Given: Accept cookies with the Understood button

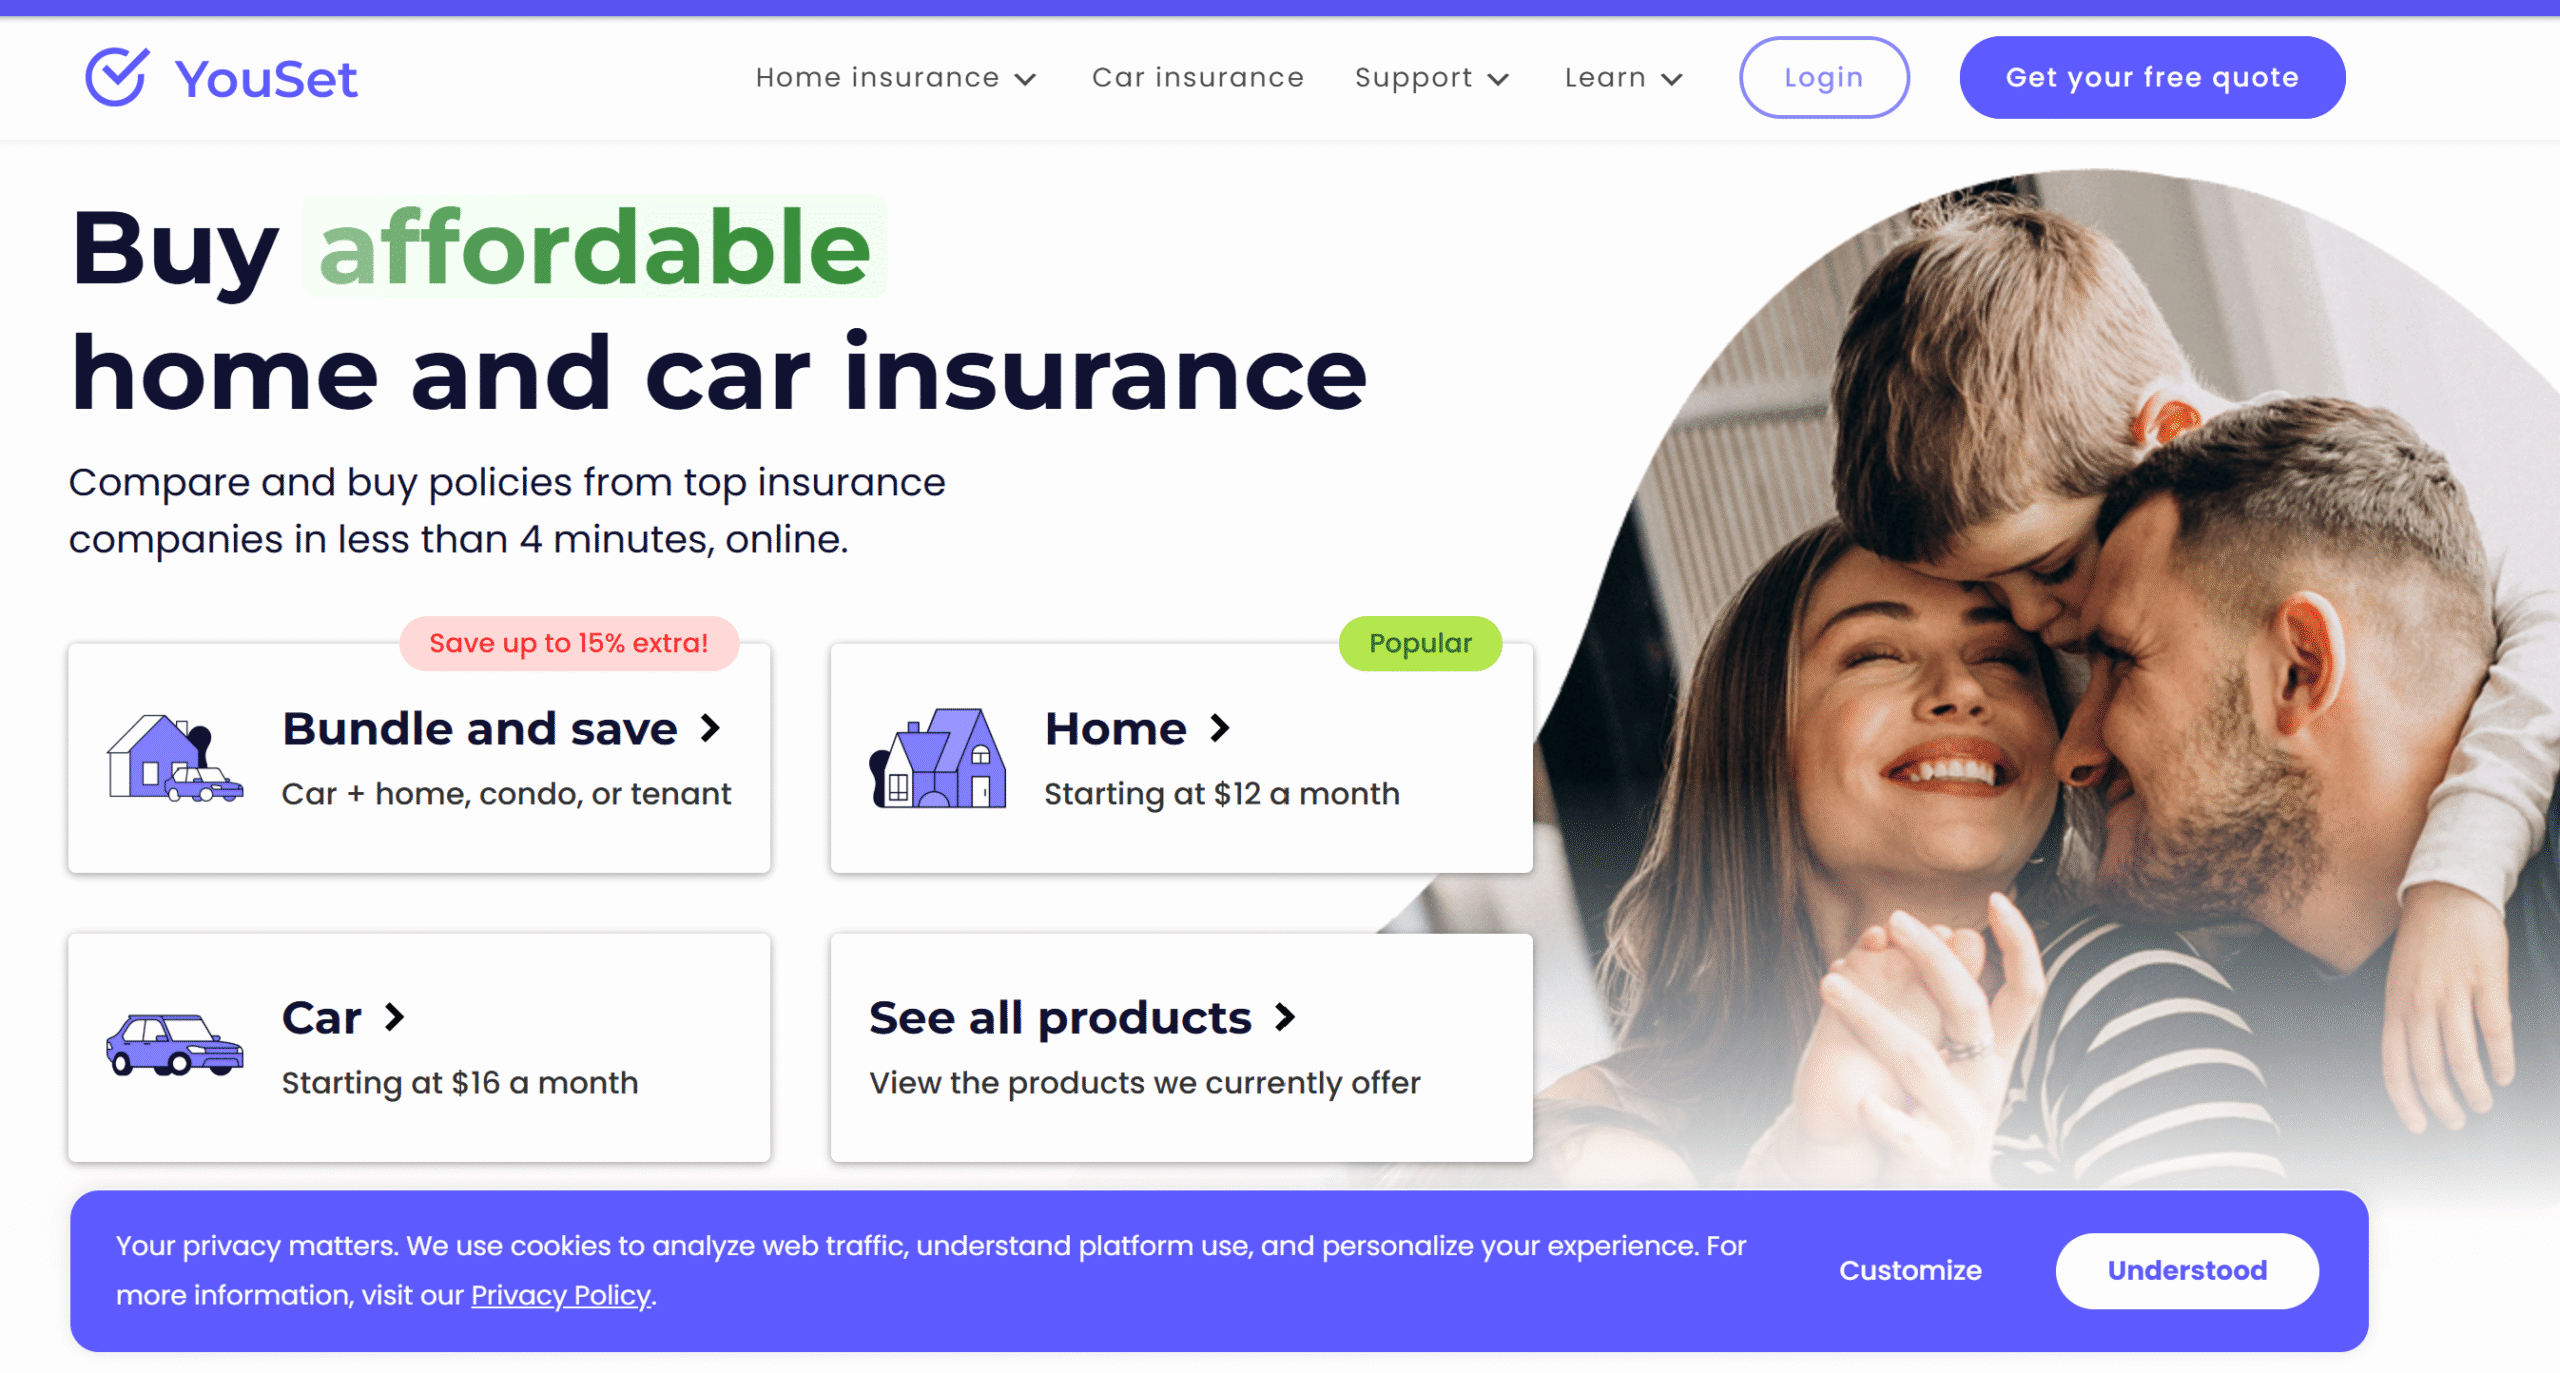Looking at the screenshot, I should 2187,1270.
